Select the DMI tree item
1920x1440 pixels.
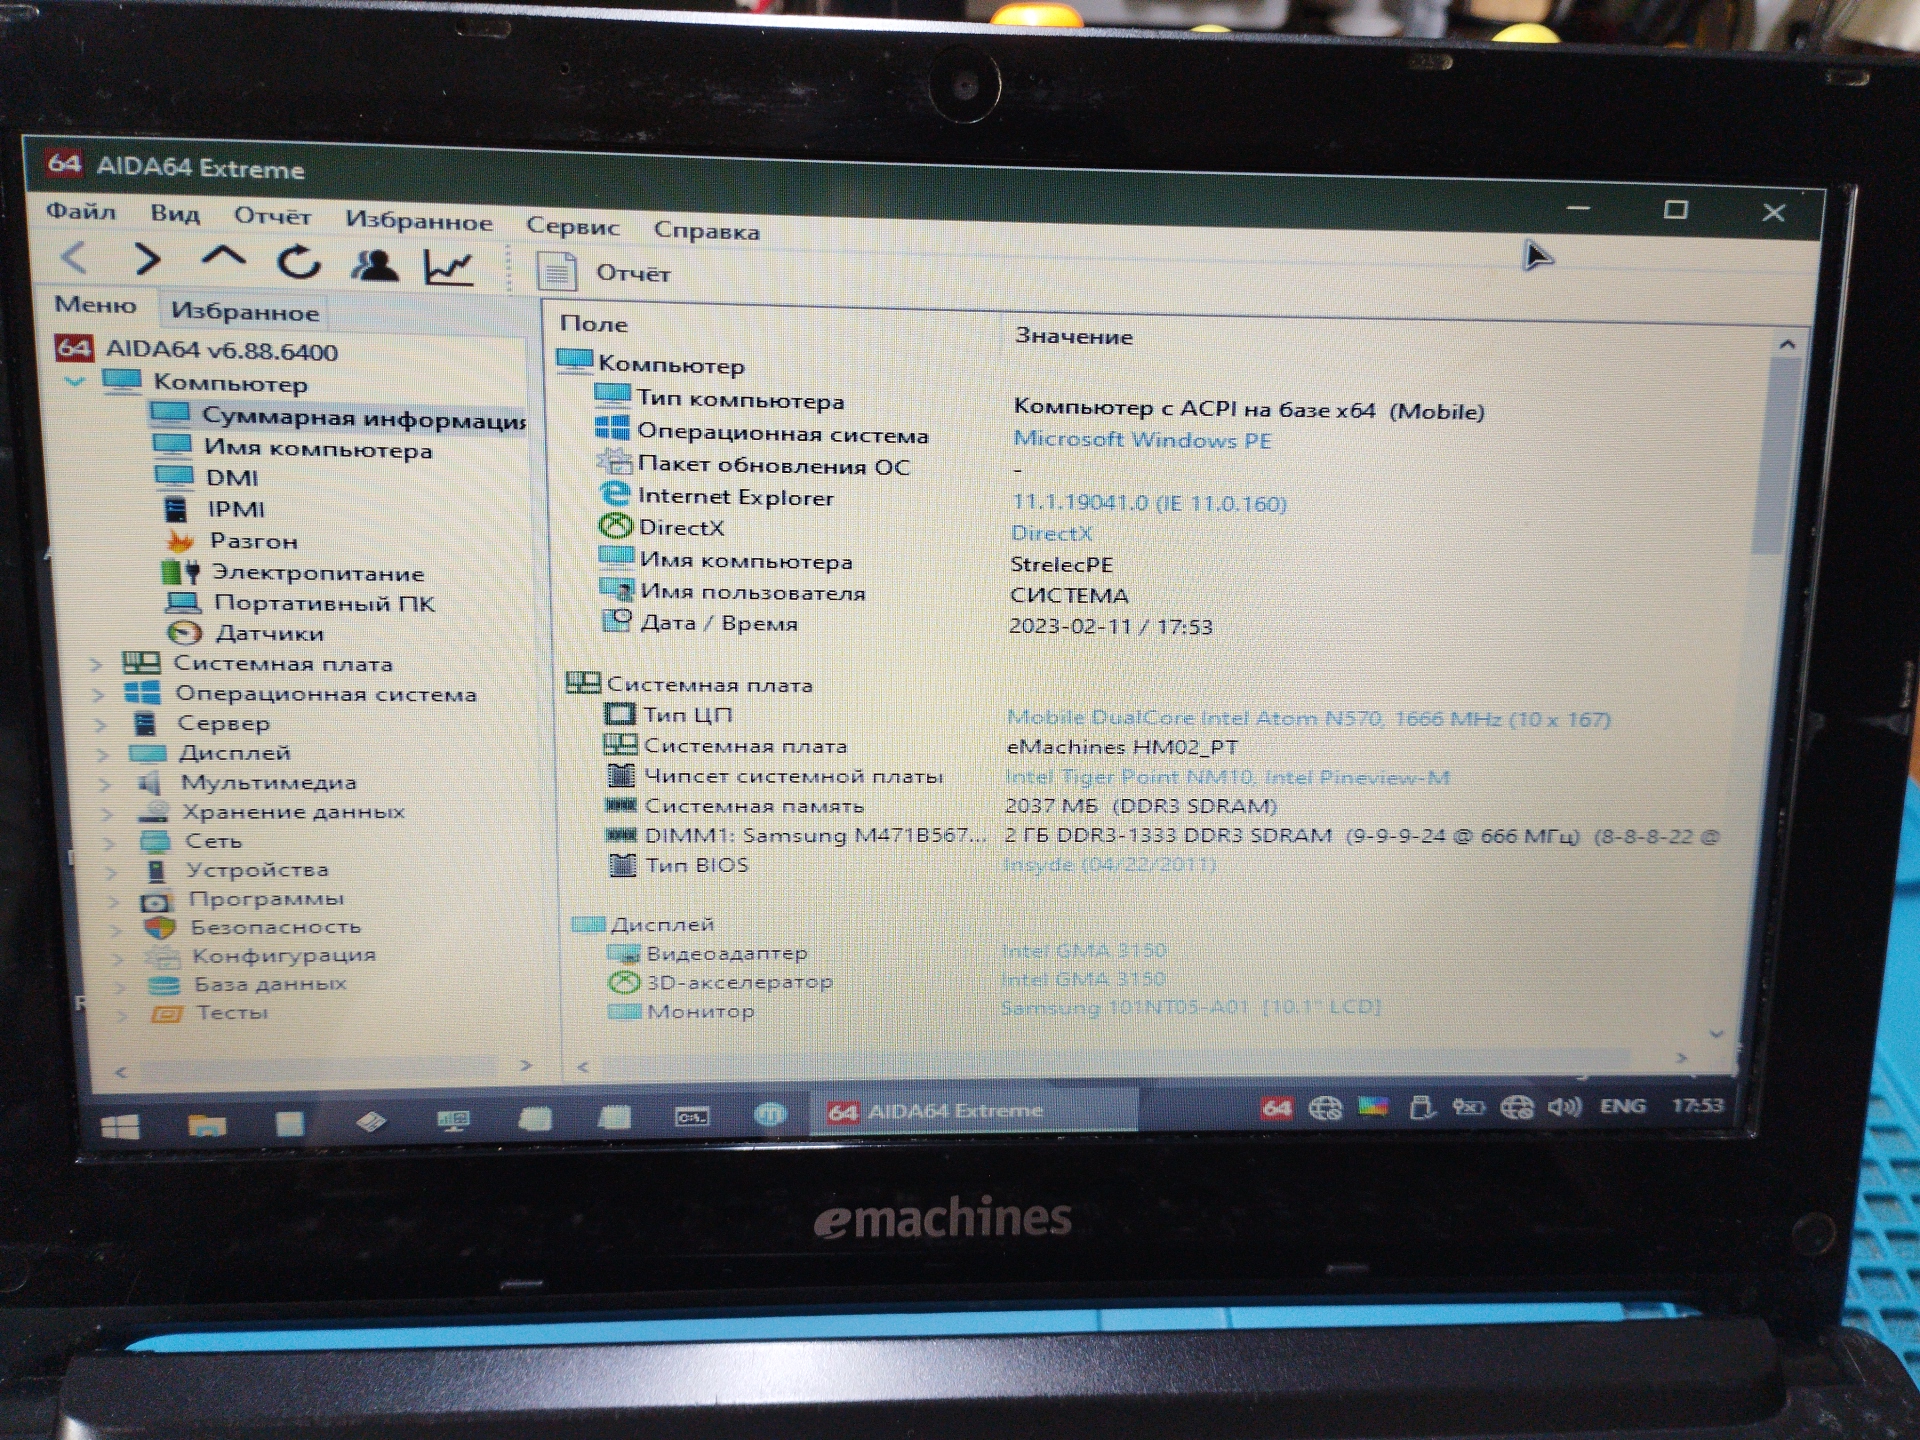[x=207, y=478]
